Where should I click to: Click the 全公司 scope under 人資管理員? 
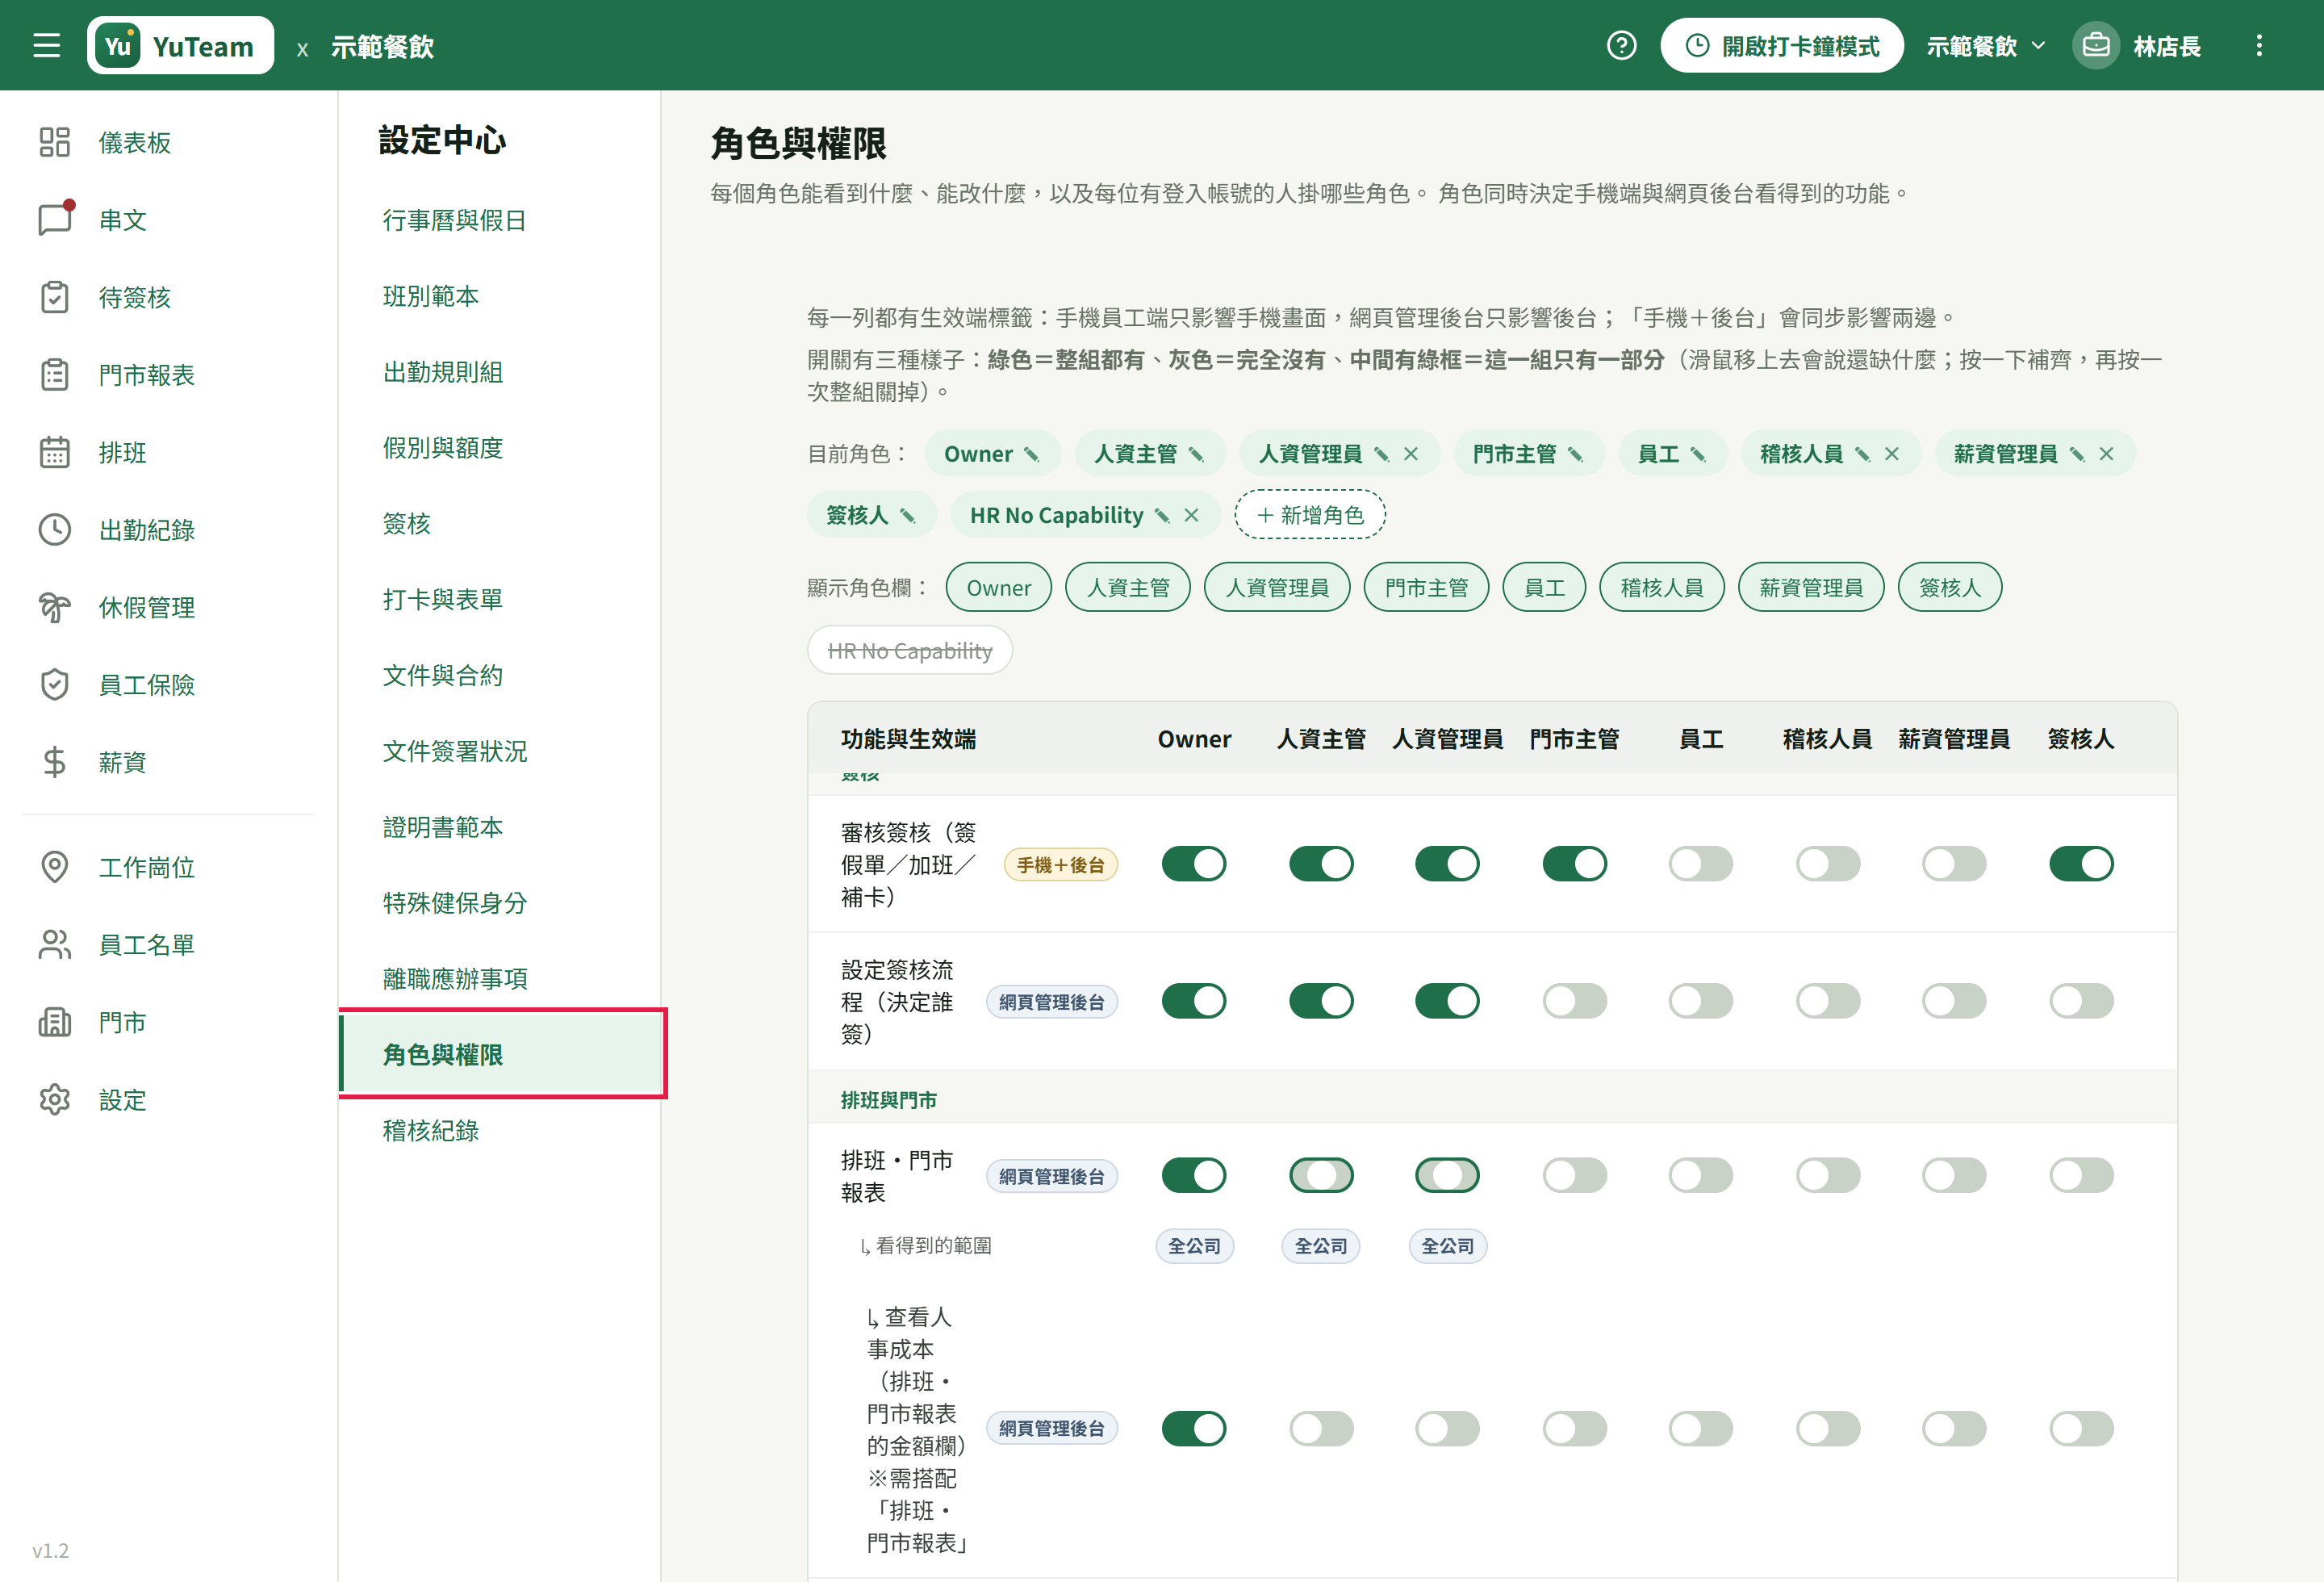click(1447, 1246)
